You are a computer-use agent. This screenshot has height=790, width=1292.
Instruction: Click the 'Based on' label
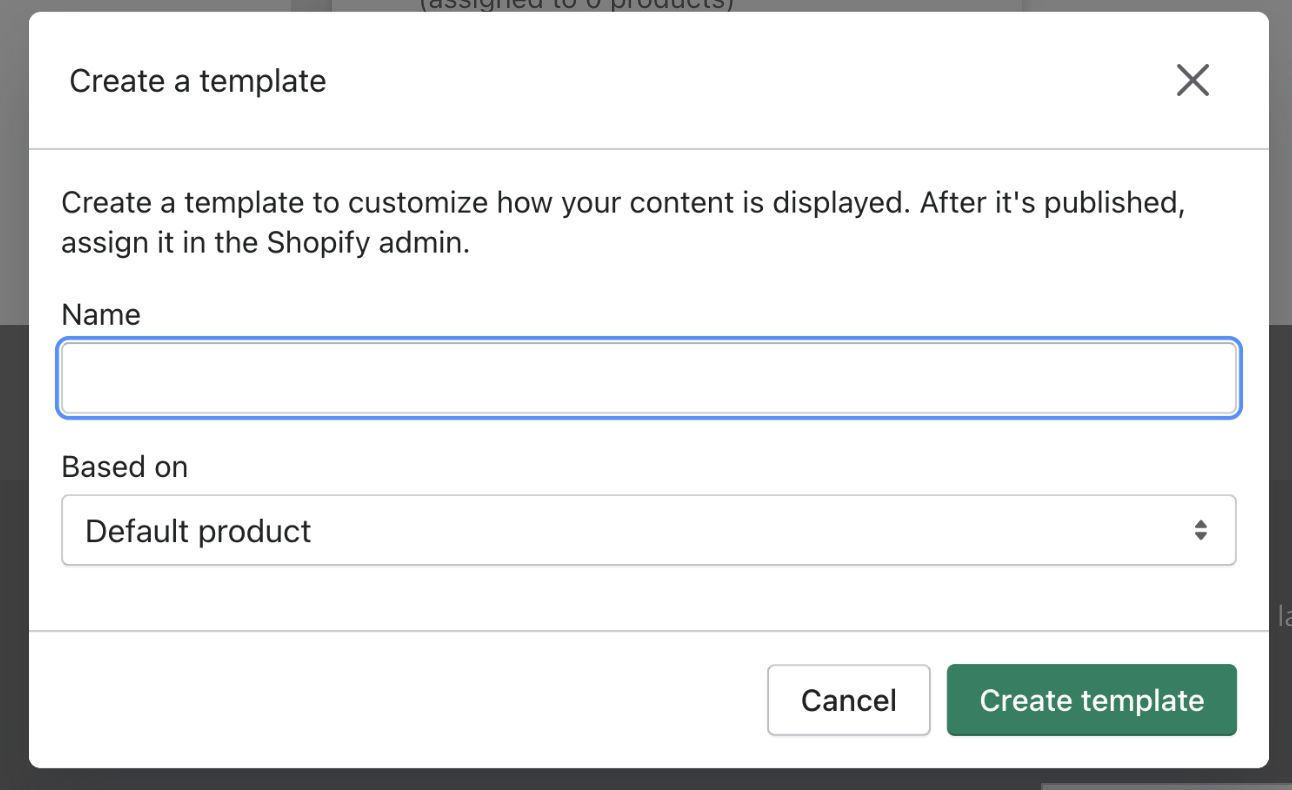[x=125, y=467]
